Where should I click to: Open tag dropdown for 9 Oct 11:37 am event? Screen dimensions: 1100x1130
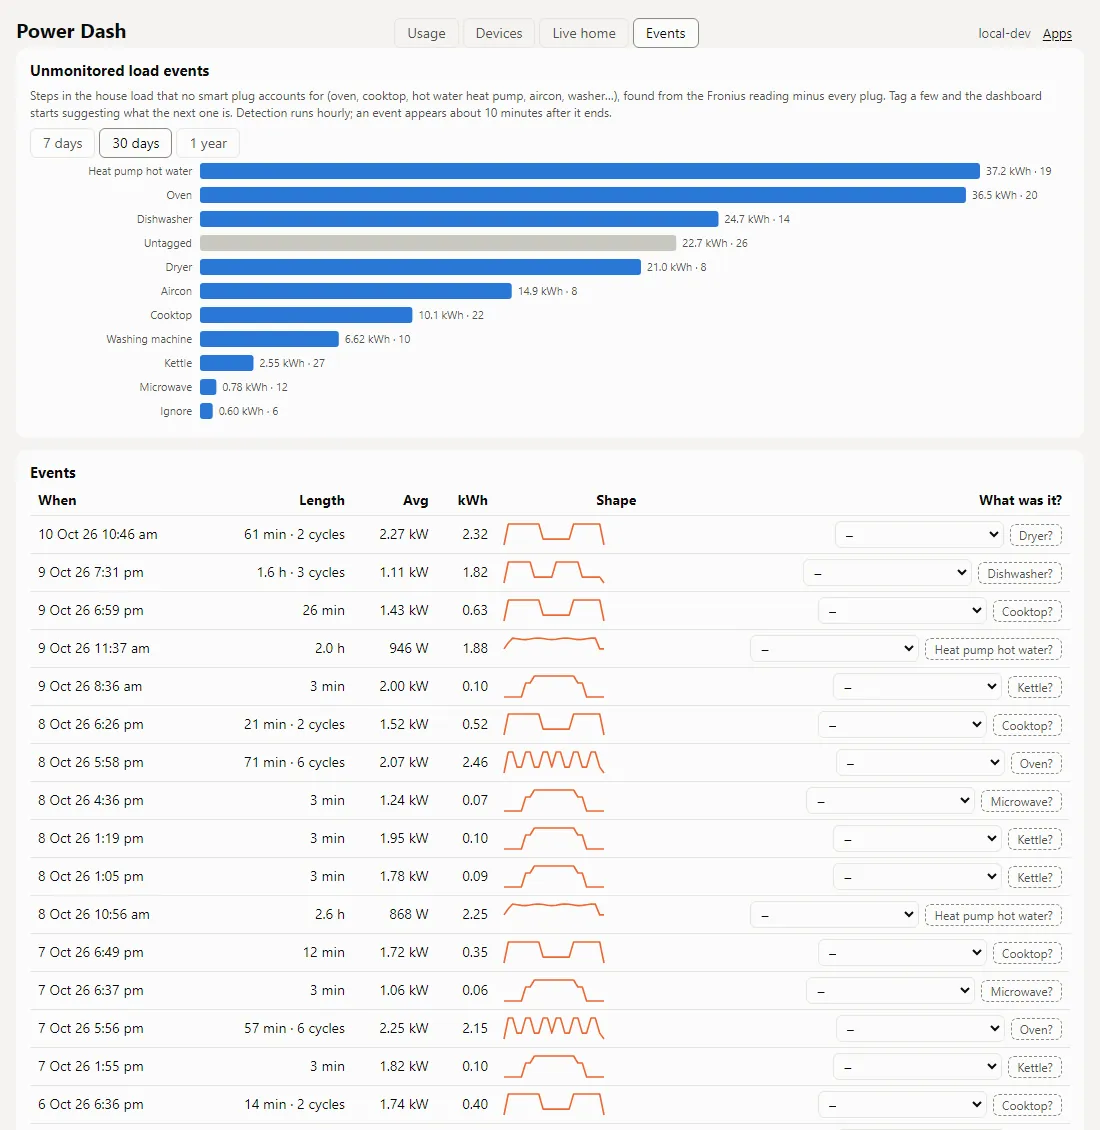click(834, 649)
